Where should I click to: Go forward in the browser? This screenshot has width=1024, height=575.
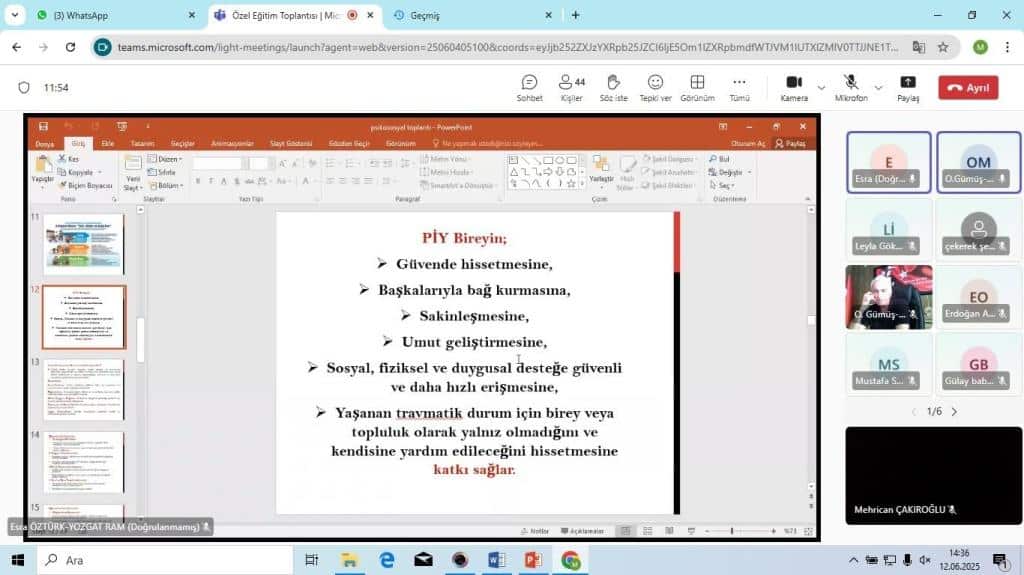click(x=43, y=47)
